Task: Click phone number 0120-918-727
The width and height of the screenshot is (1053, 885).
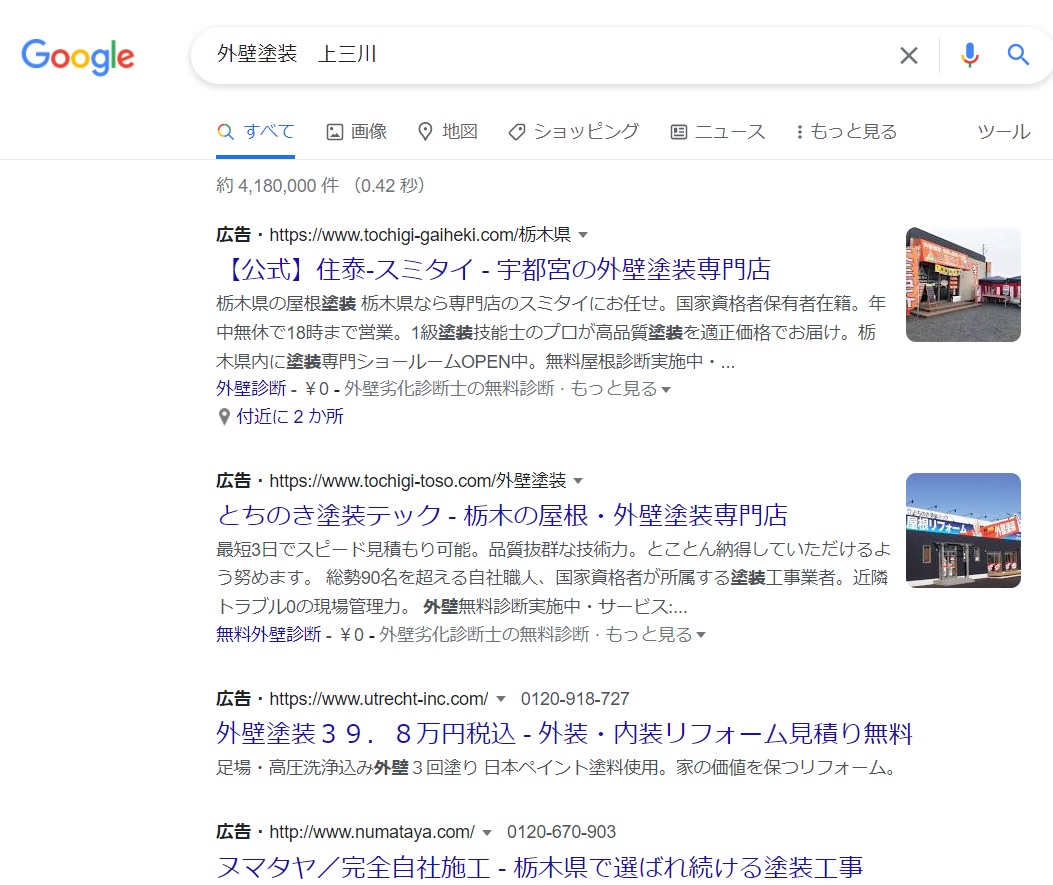Action: point(575,699)
